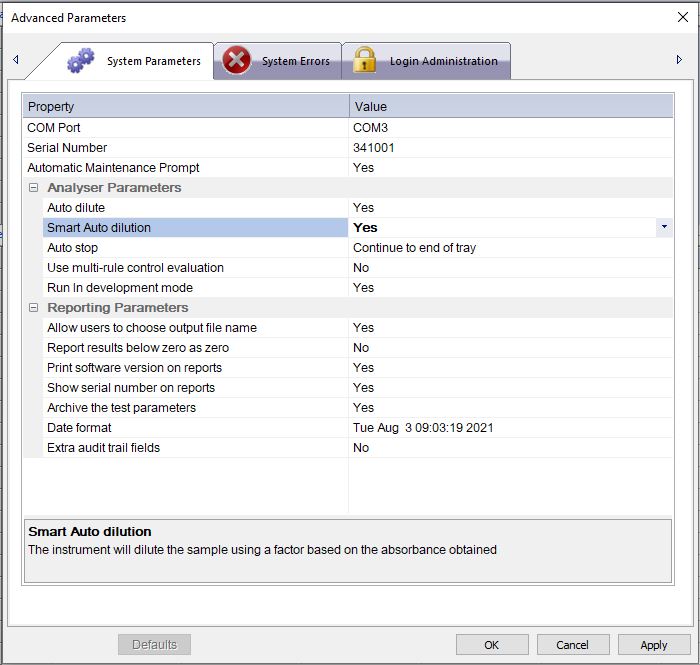Screen dimensions: 700x665
Task: Click the padlock Login Administration icon
Action: (x=364, y=61)
